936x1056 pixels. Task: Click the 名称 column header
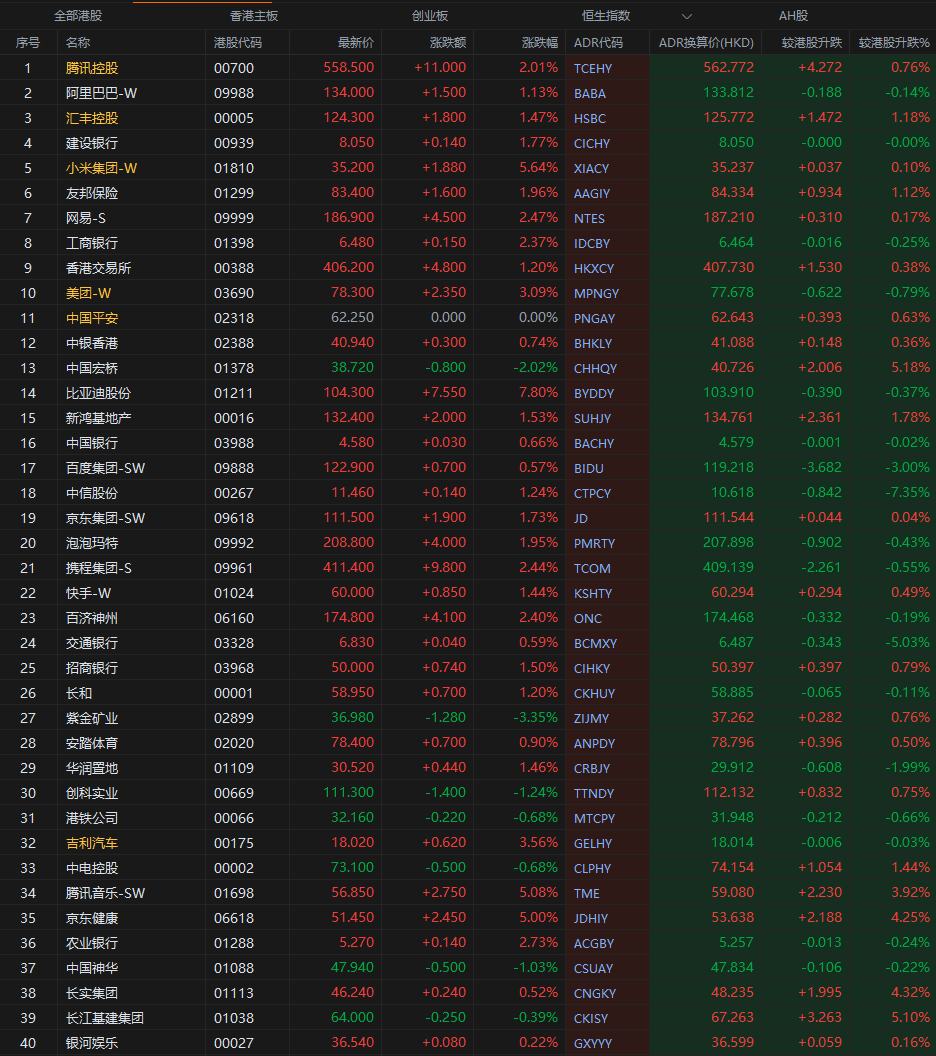coord(78,42)
